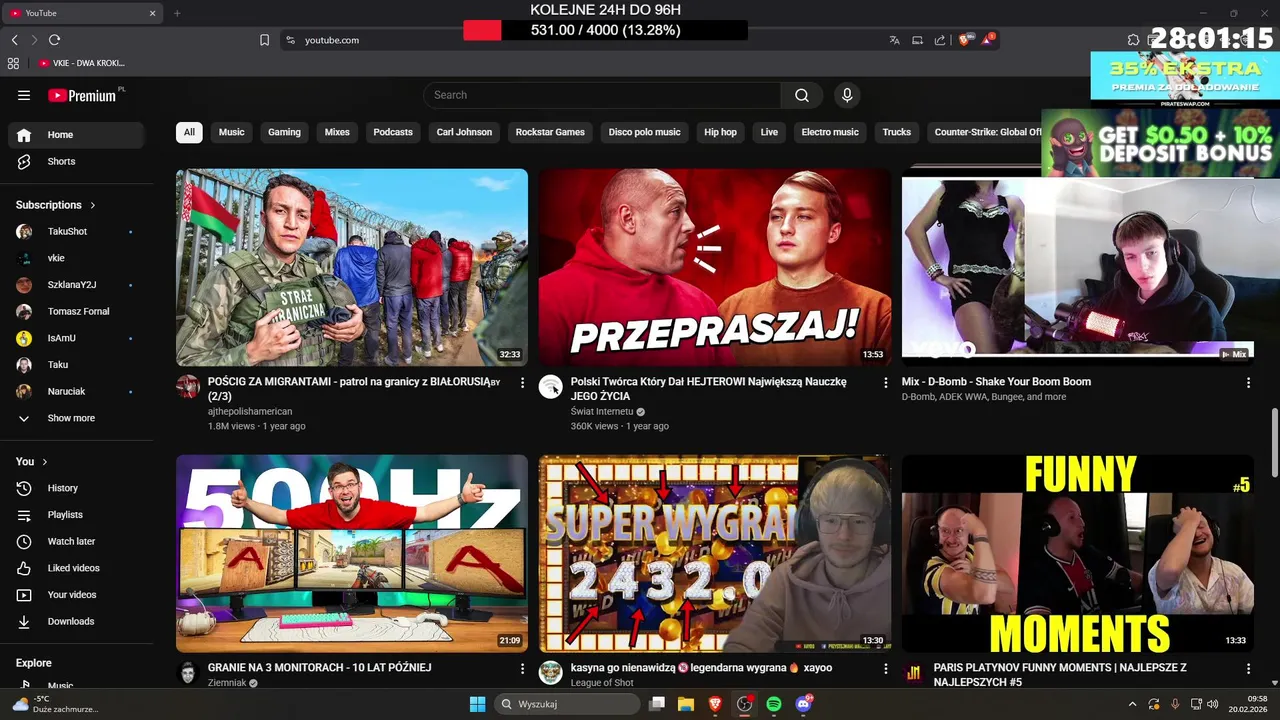
Task: Open Your videos in the sidebar
Action: pyautogui.click(x=76, y=594)
